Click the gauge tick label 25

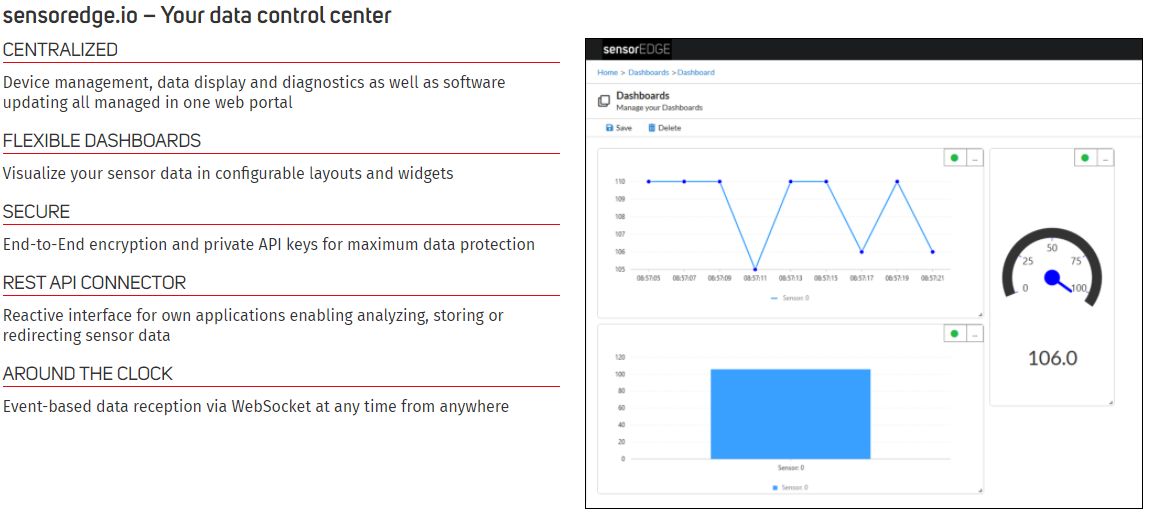pos(1028,261)
